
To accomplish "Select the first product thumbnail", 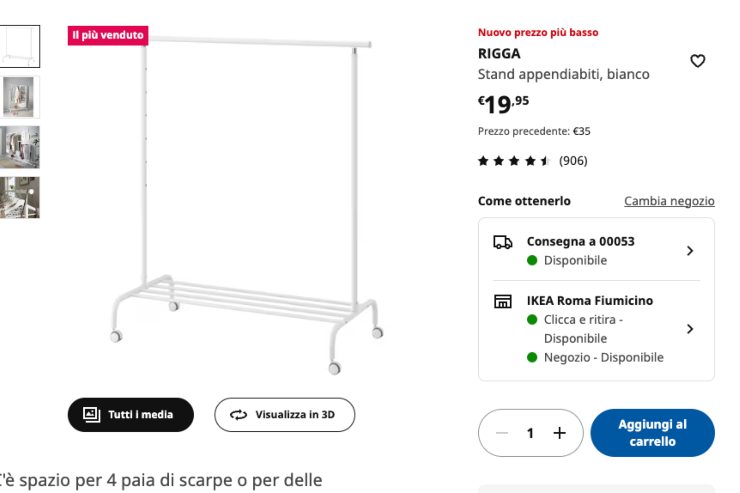I will click(20, 46).
